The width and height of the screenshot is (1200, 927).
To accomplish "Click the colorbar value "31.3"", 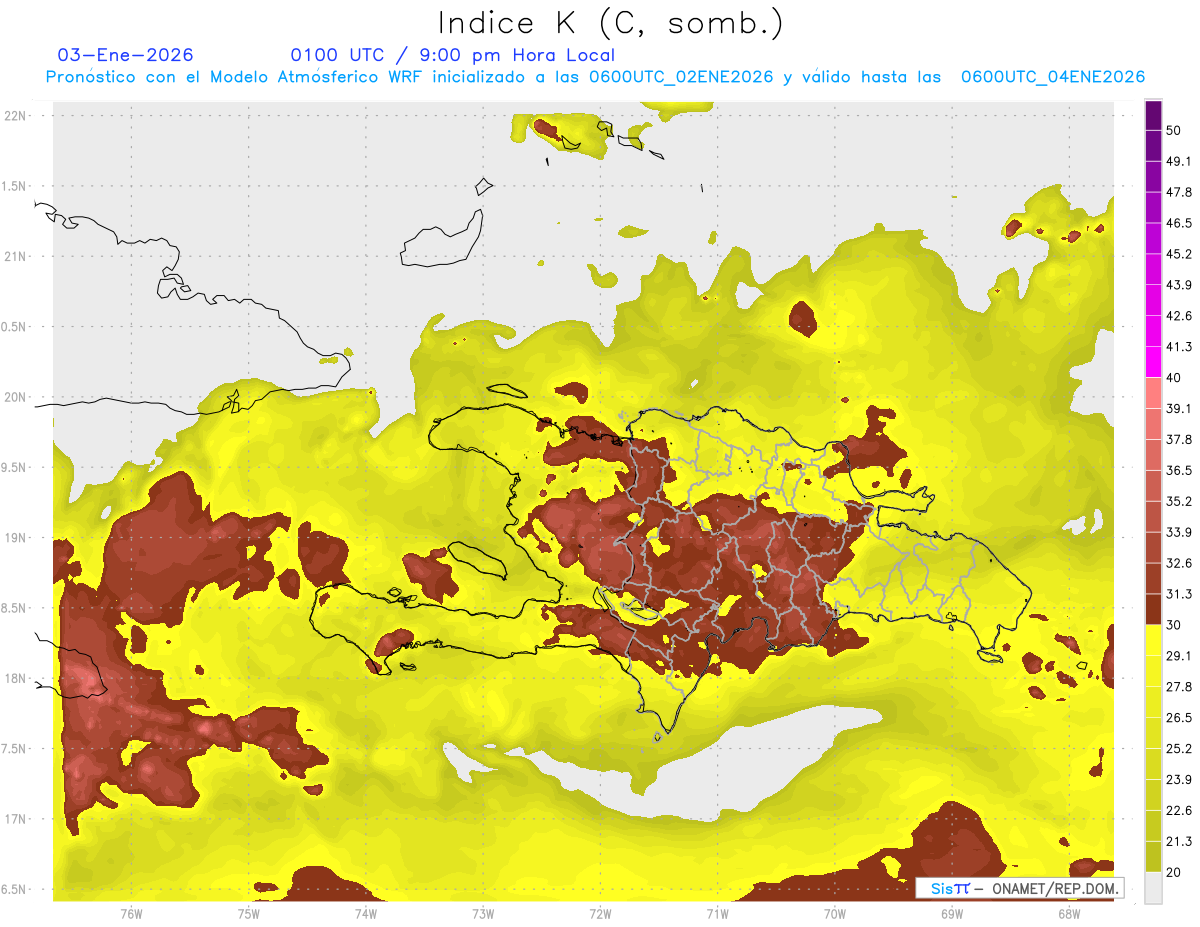I will 1179,594.
